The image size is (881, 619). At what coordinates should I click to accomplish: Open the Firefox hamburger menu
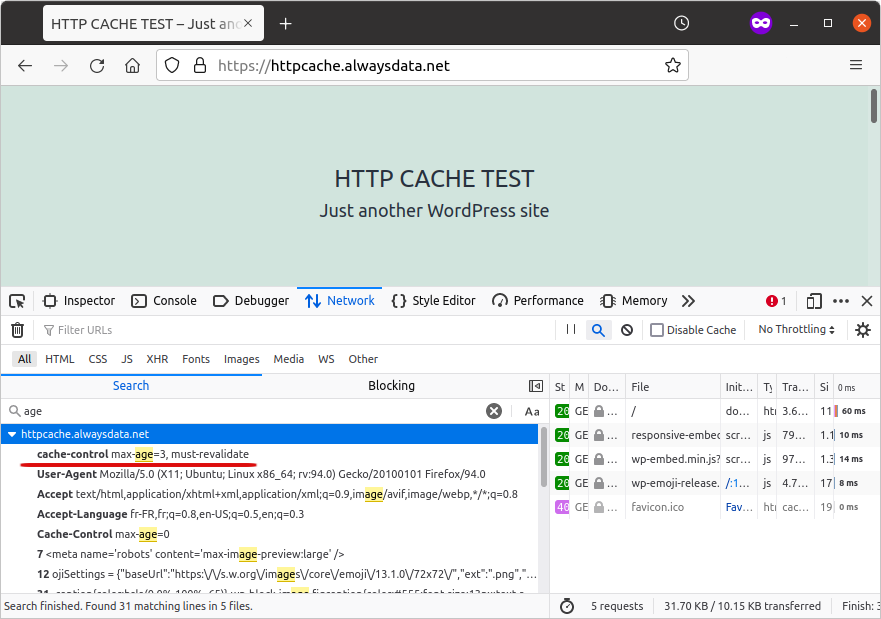pos(856,65)
